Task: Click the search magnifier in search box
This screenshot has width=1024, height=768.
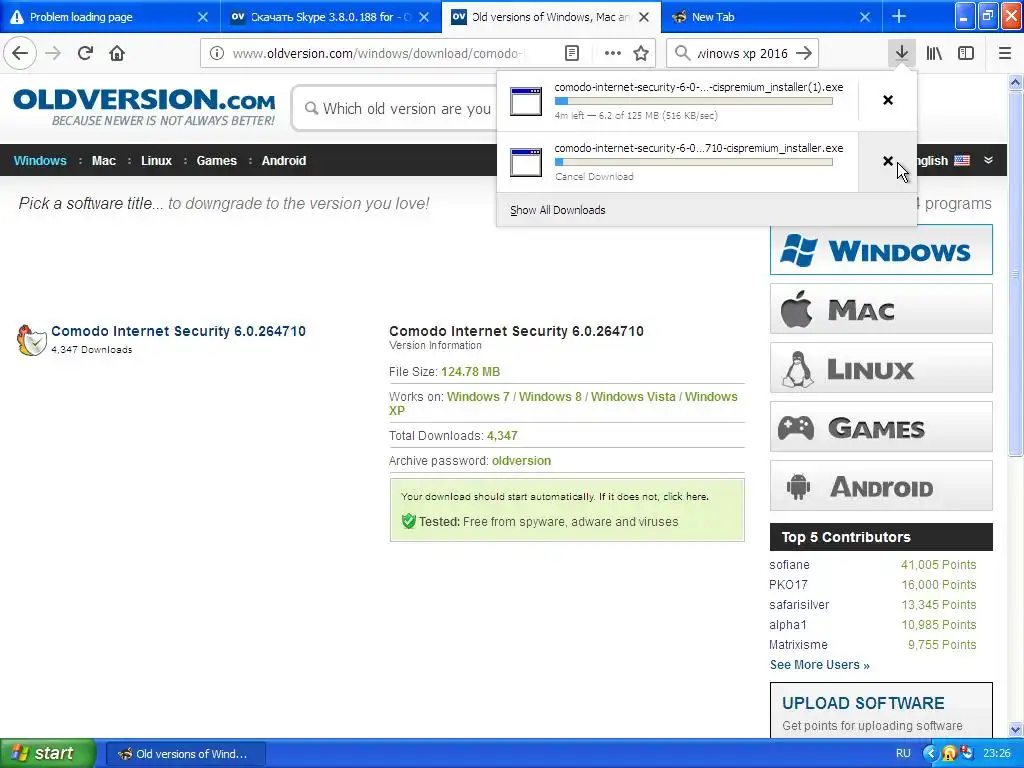Action: (682, 54)
